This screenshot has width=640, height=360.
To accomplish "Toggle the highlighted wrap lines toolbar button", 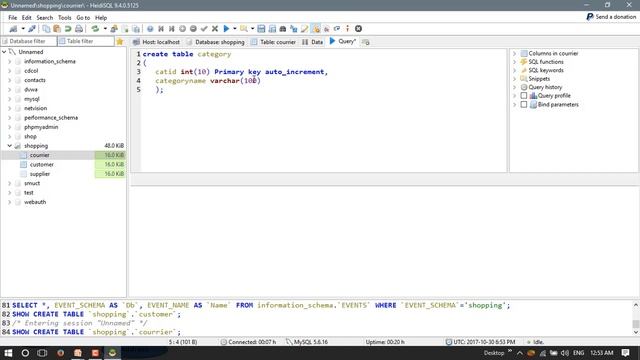I will pyautogui.click(x=316, y=29).
